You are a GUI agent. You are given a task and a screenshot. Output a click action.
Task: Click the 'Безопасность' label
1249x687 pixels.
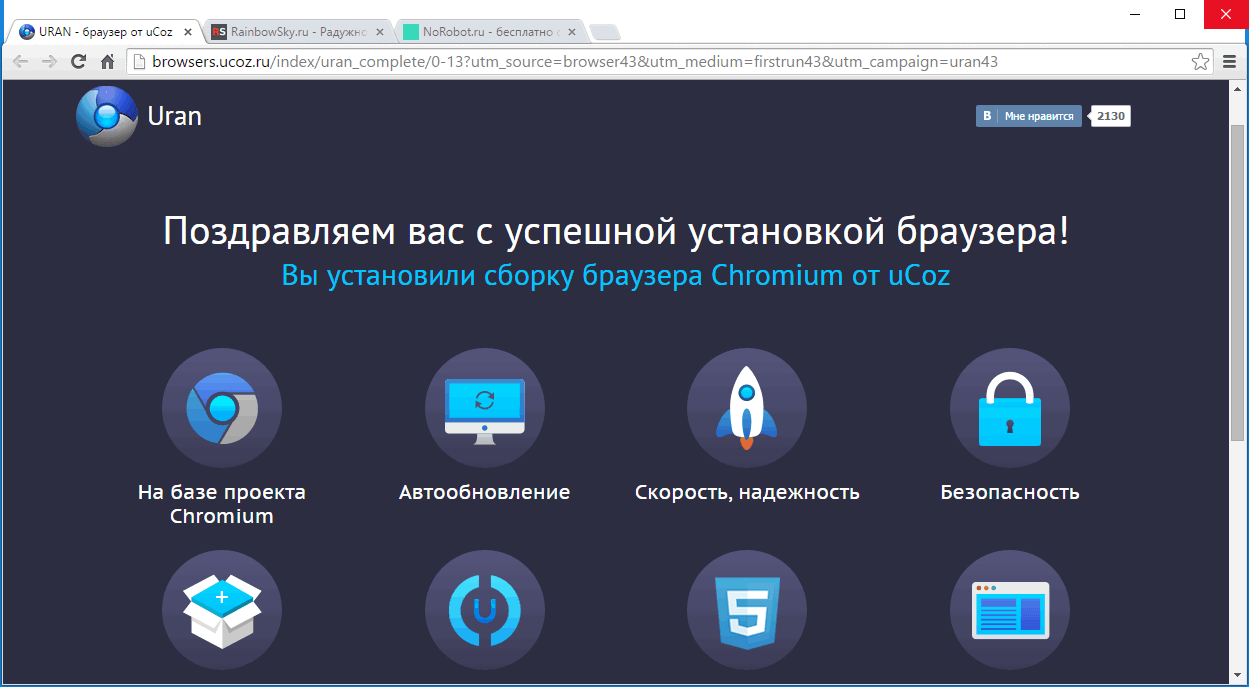pyautogui.click(x=1010, y=492)
